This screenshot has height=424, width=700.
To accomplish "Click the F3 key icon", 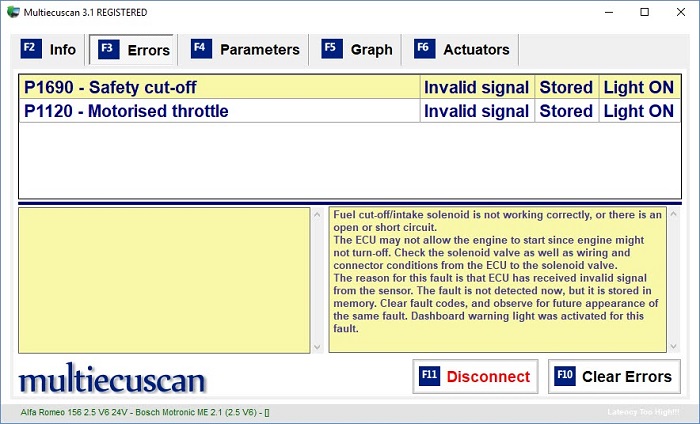I will click(x=108, y=49).
